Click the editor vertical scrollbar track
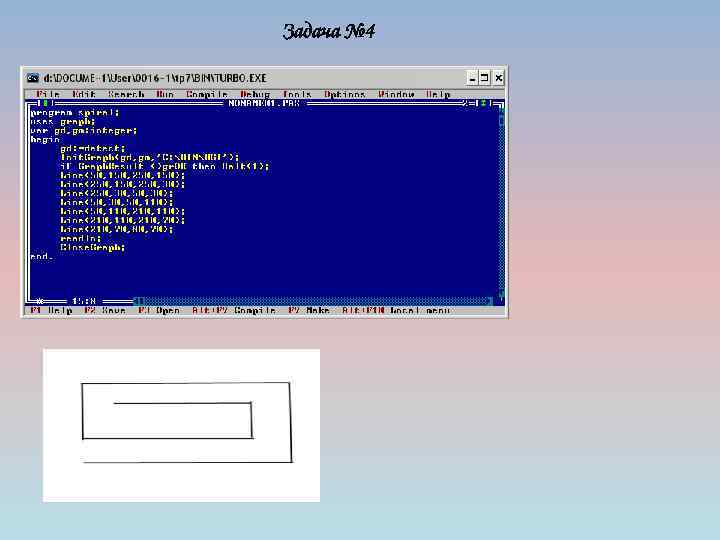This screenshot has width=720, height=540. point(501,202)
